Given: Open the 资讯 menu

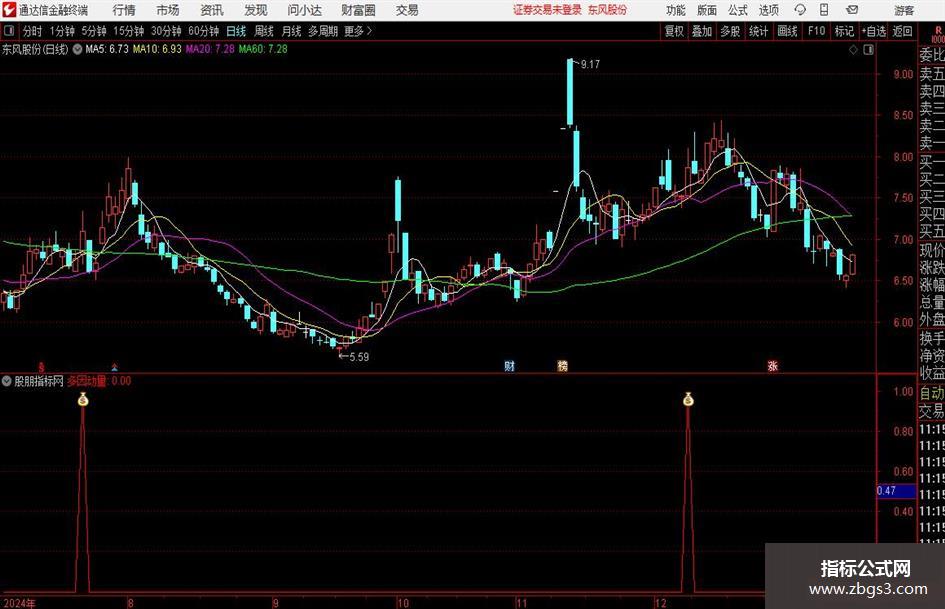Looking at the screenshot, I should tap(212, 10).
